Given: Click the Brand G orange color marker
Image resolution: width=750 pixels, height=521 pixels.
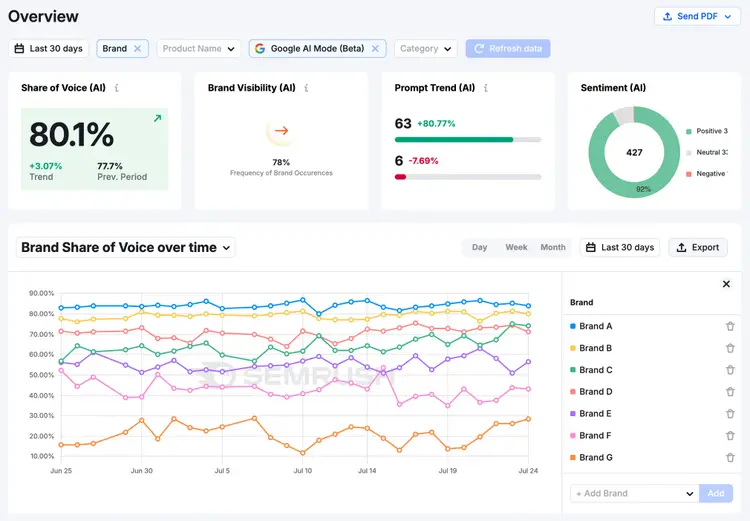Looking at the screenshot, I should coord(573,457).
